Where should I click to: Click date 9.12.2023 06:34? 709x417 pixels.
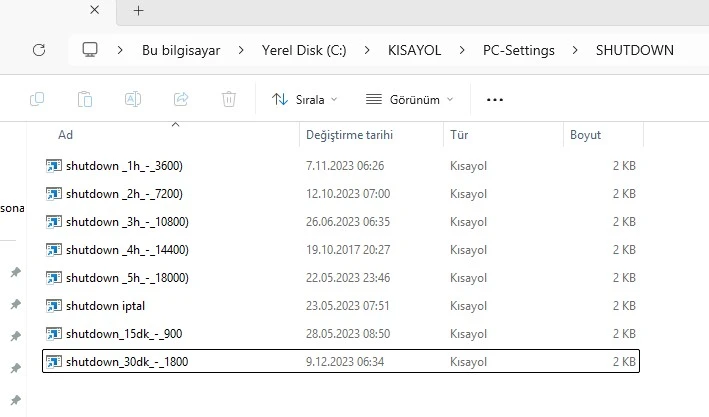pos(345,362)
